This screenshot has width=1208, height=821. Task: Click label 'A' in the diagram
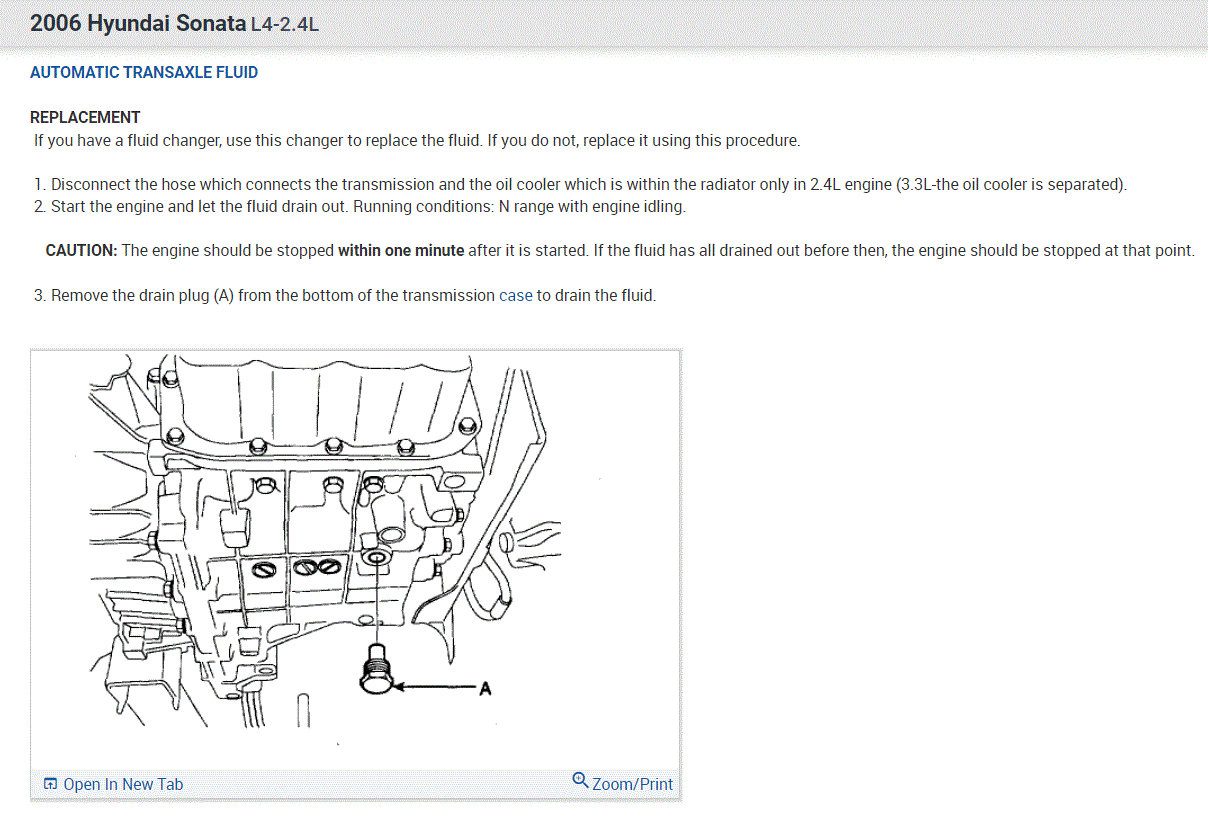(x=485, y=689)
